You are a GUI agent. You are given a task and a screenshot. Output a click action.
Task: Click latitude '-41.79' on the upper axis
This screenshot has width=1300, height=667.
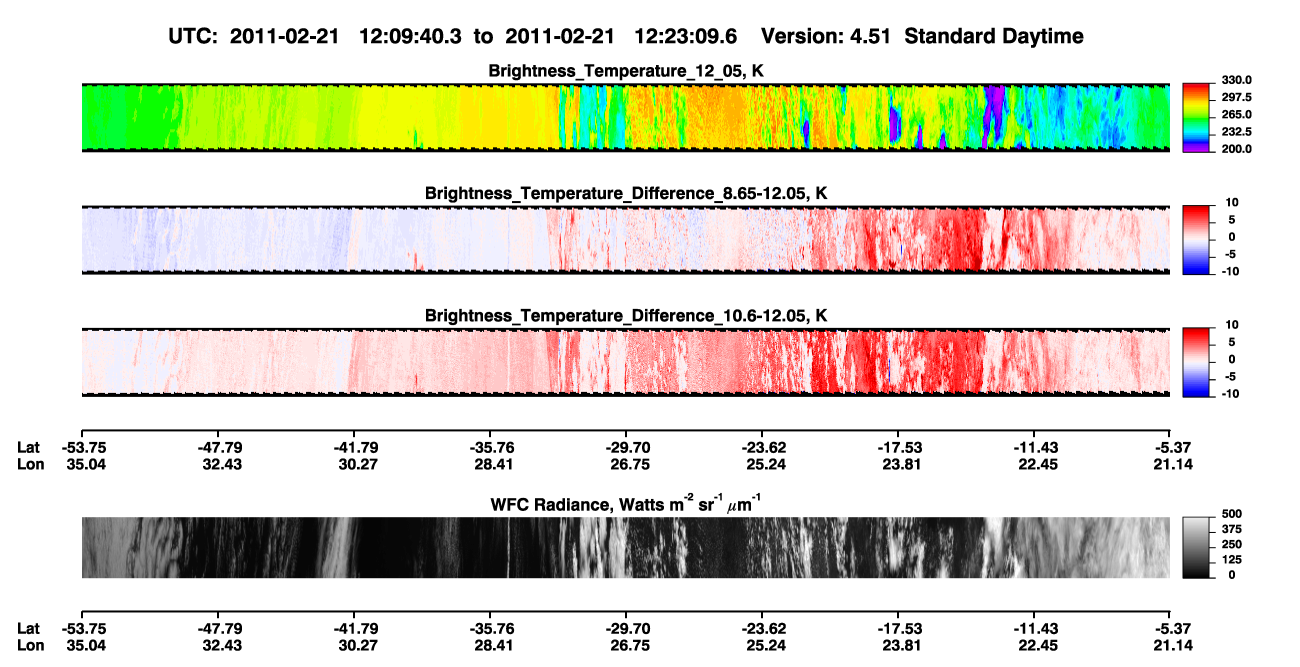(x=353, y=448)
